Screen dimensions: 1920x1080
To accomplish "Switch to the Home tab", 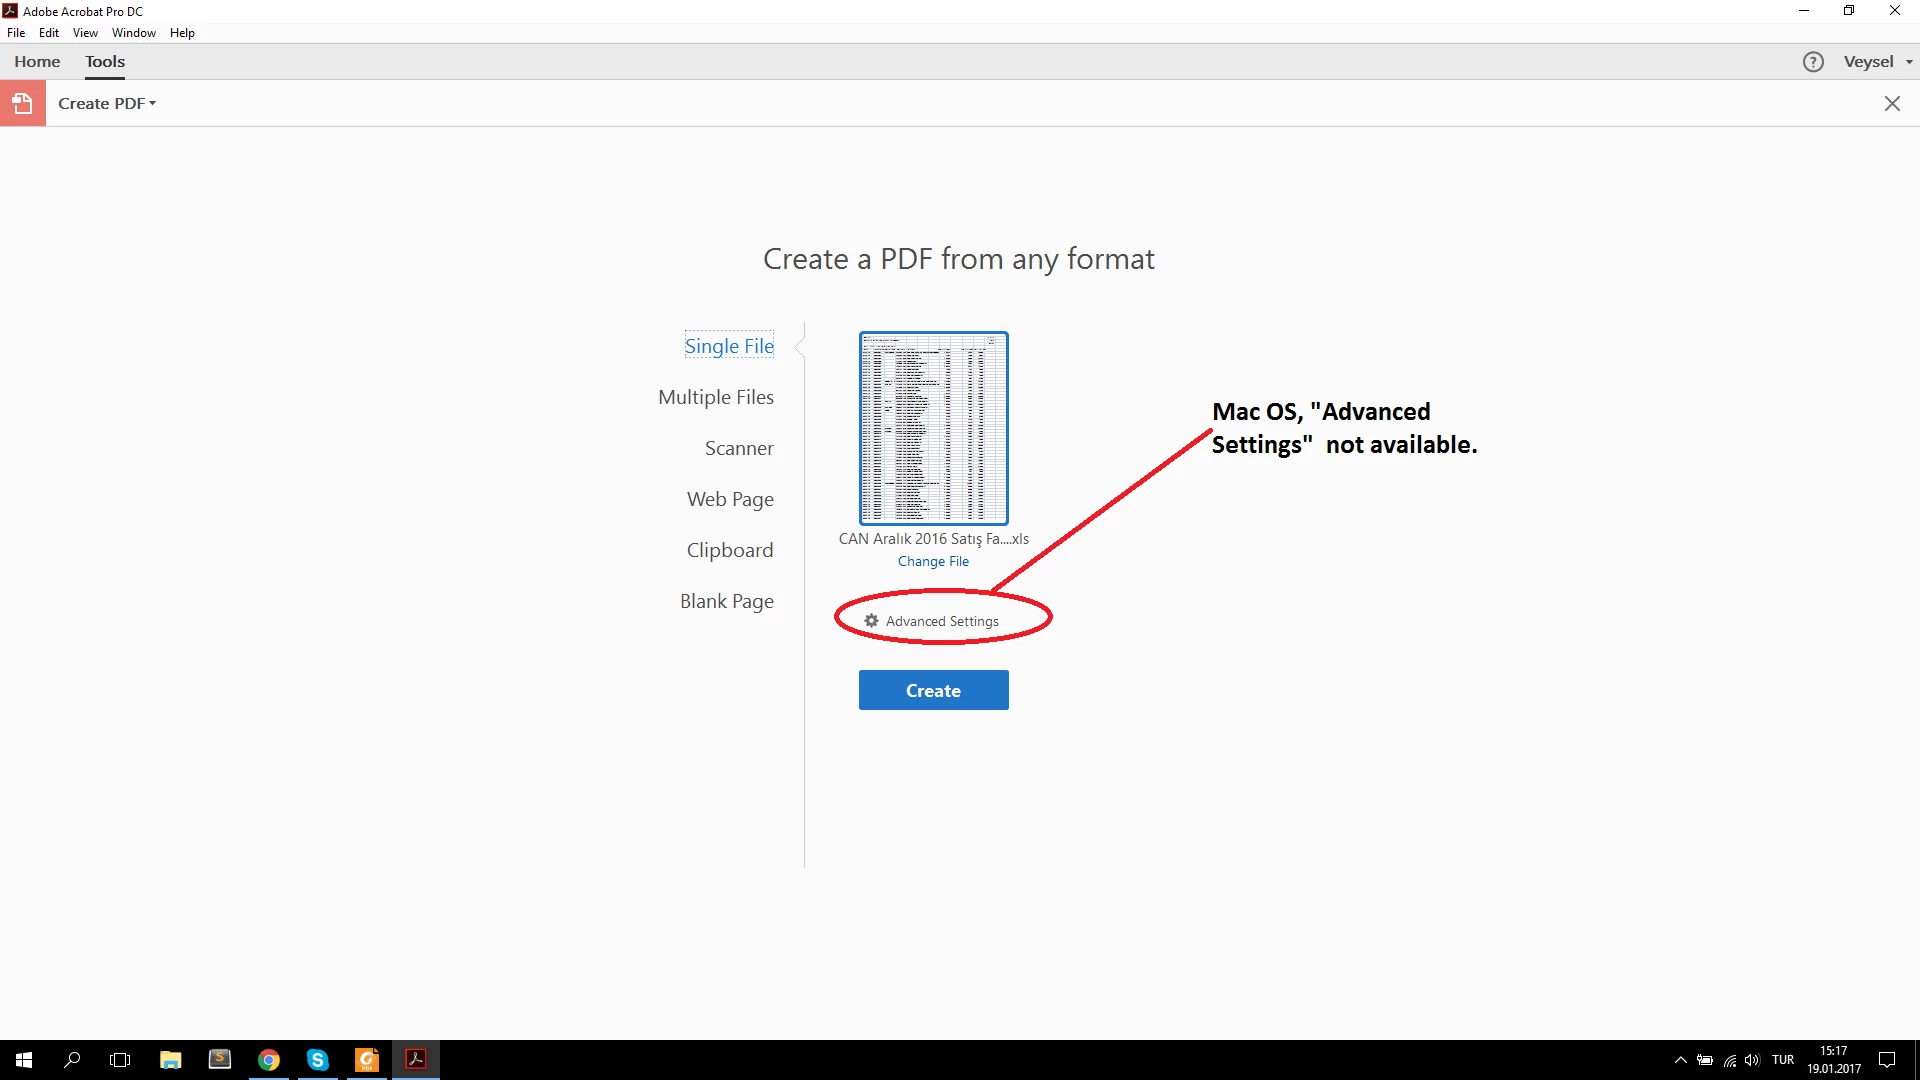I will [x=37, y=62].
